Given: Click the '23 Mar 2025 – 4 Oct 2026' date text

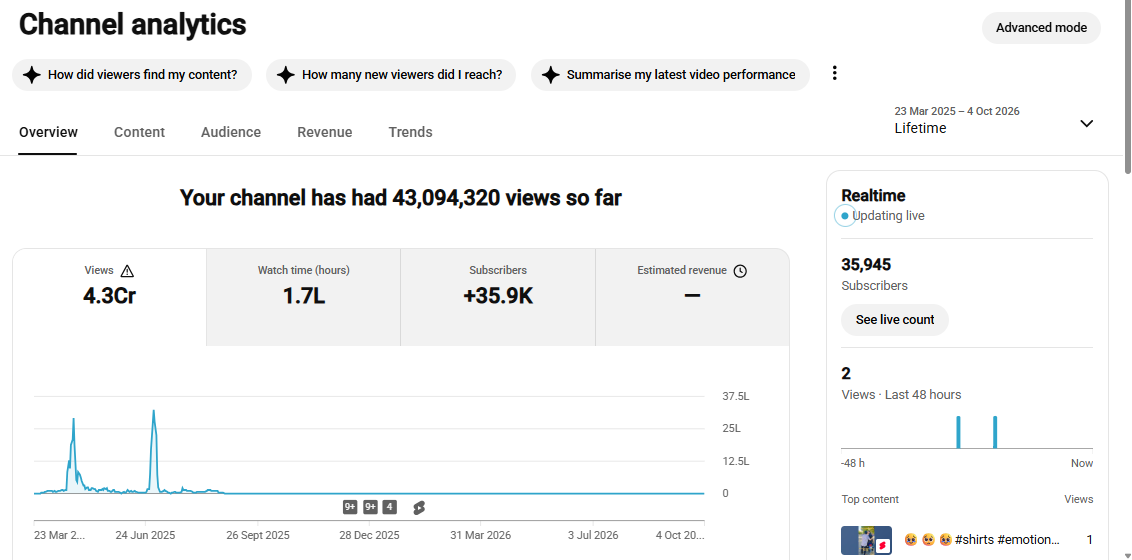Looking at the screenshot, I should coord(957,111).
